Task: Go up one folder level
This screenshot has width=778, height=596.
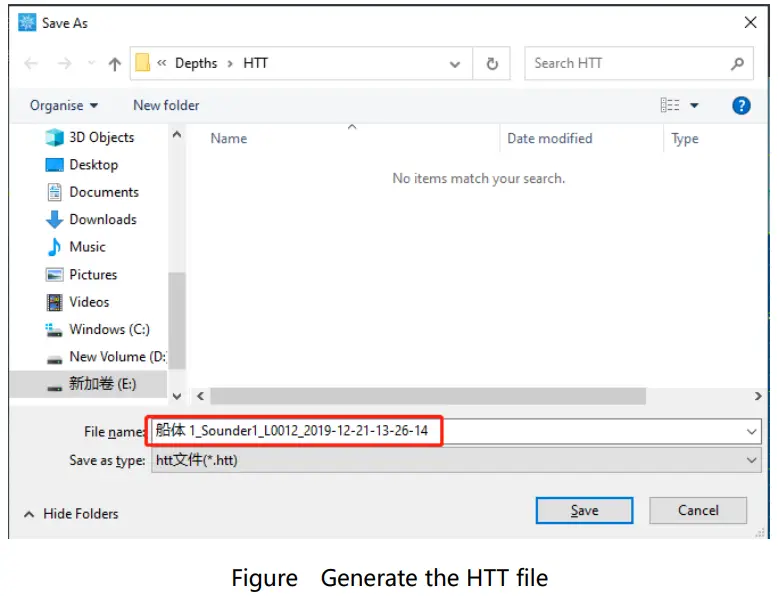Action: pyautogui.click(x=115, y=64)
